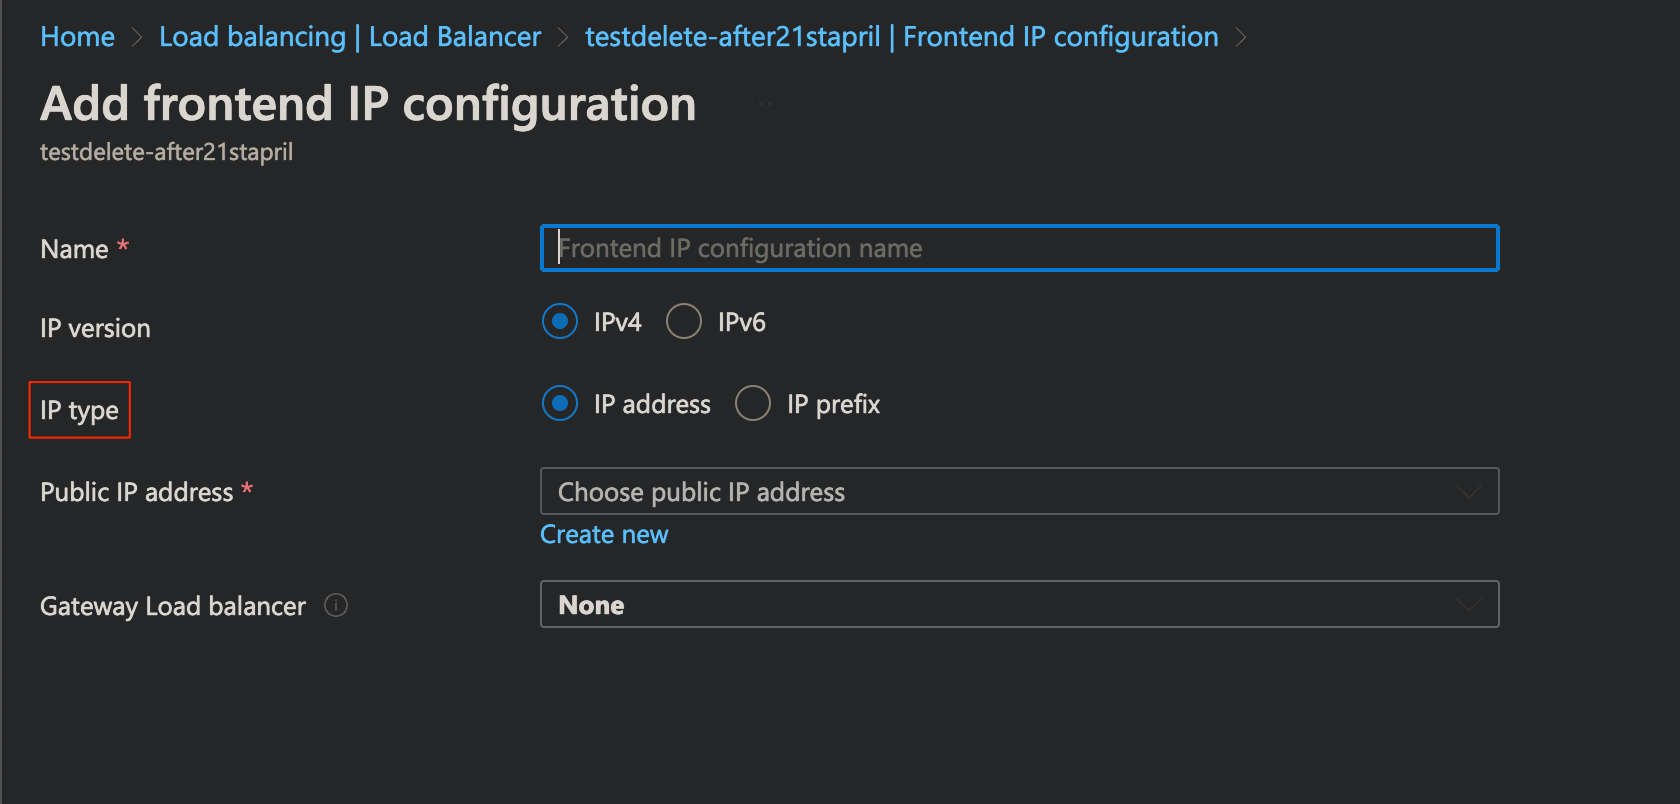This screenshot has height=804, width=1680.
Task: Open the Gateway Load balancer None dropdown
Action: click(1019, 604)
